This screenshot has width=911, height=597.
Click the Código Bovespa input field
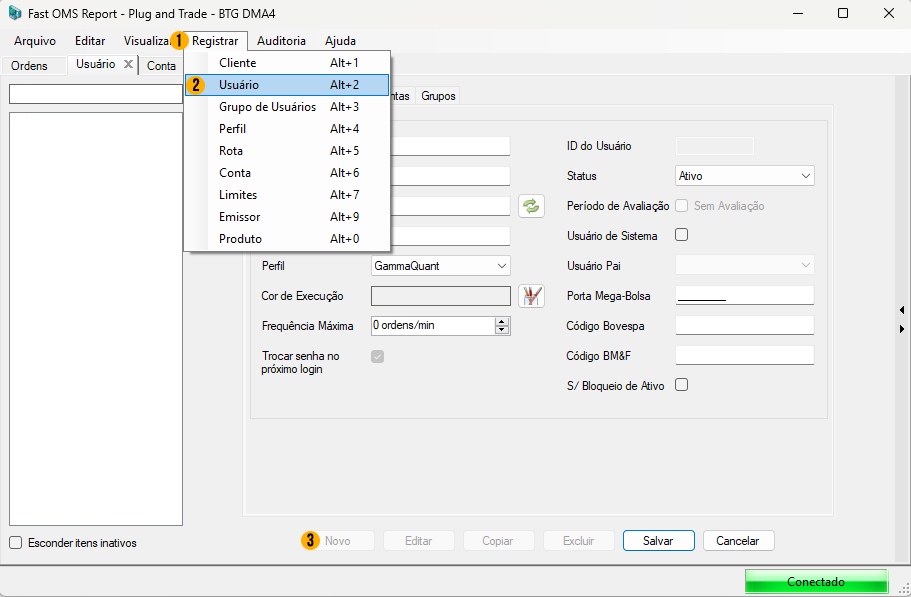pos(744,325)
